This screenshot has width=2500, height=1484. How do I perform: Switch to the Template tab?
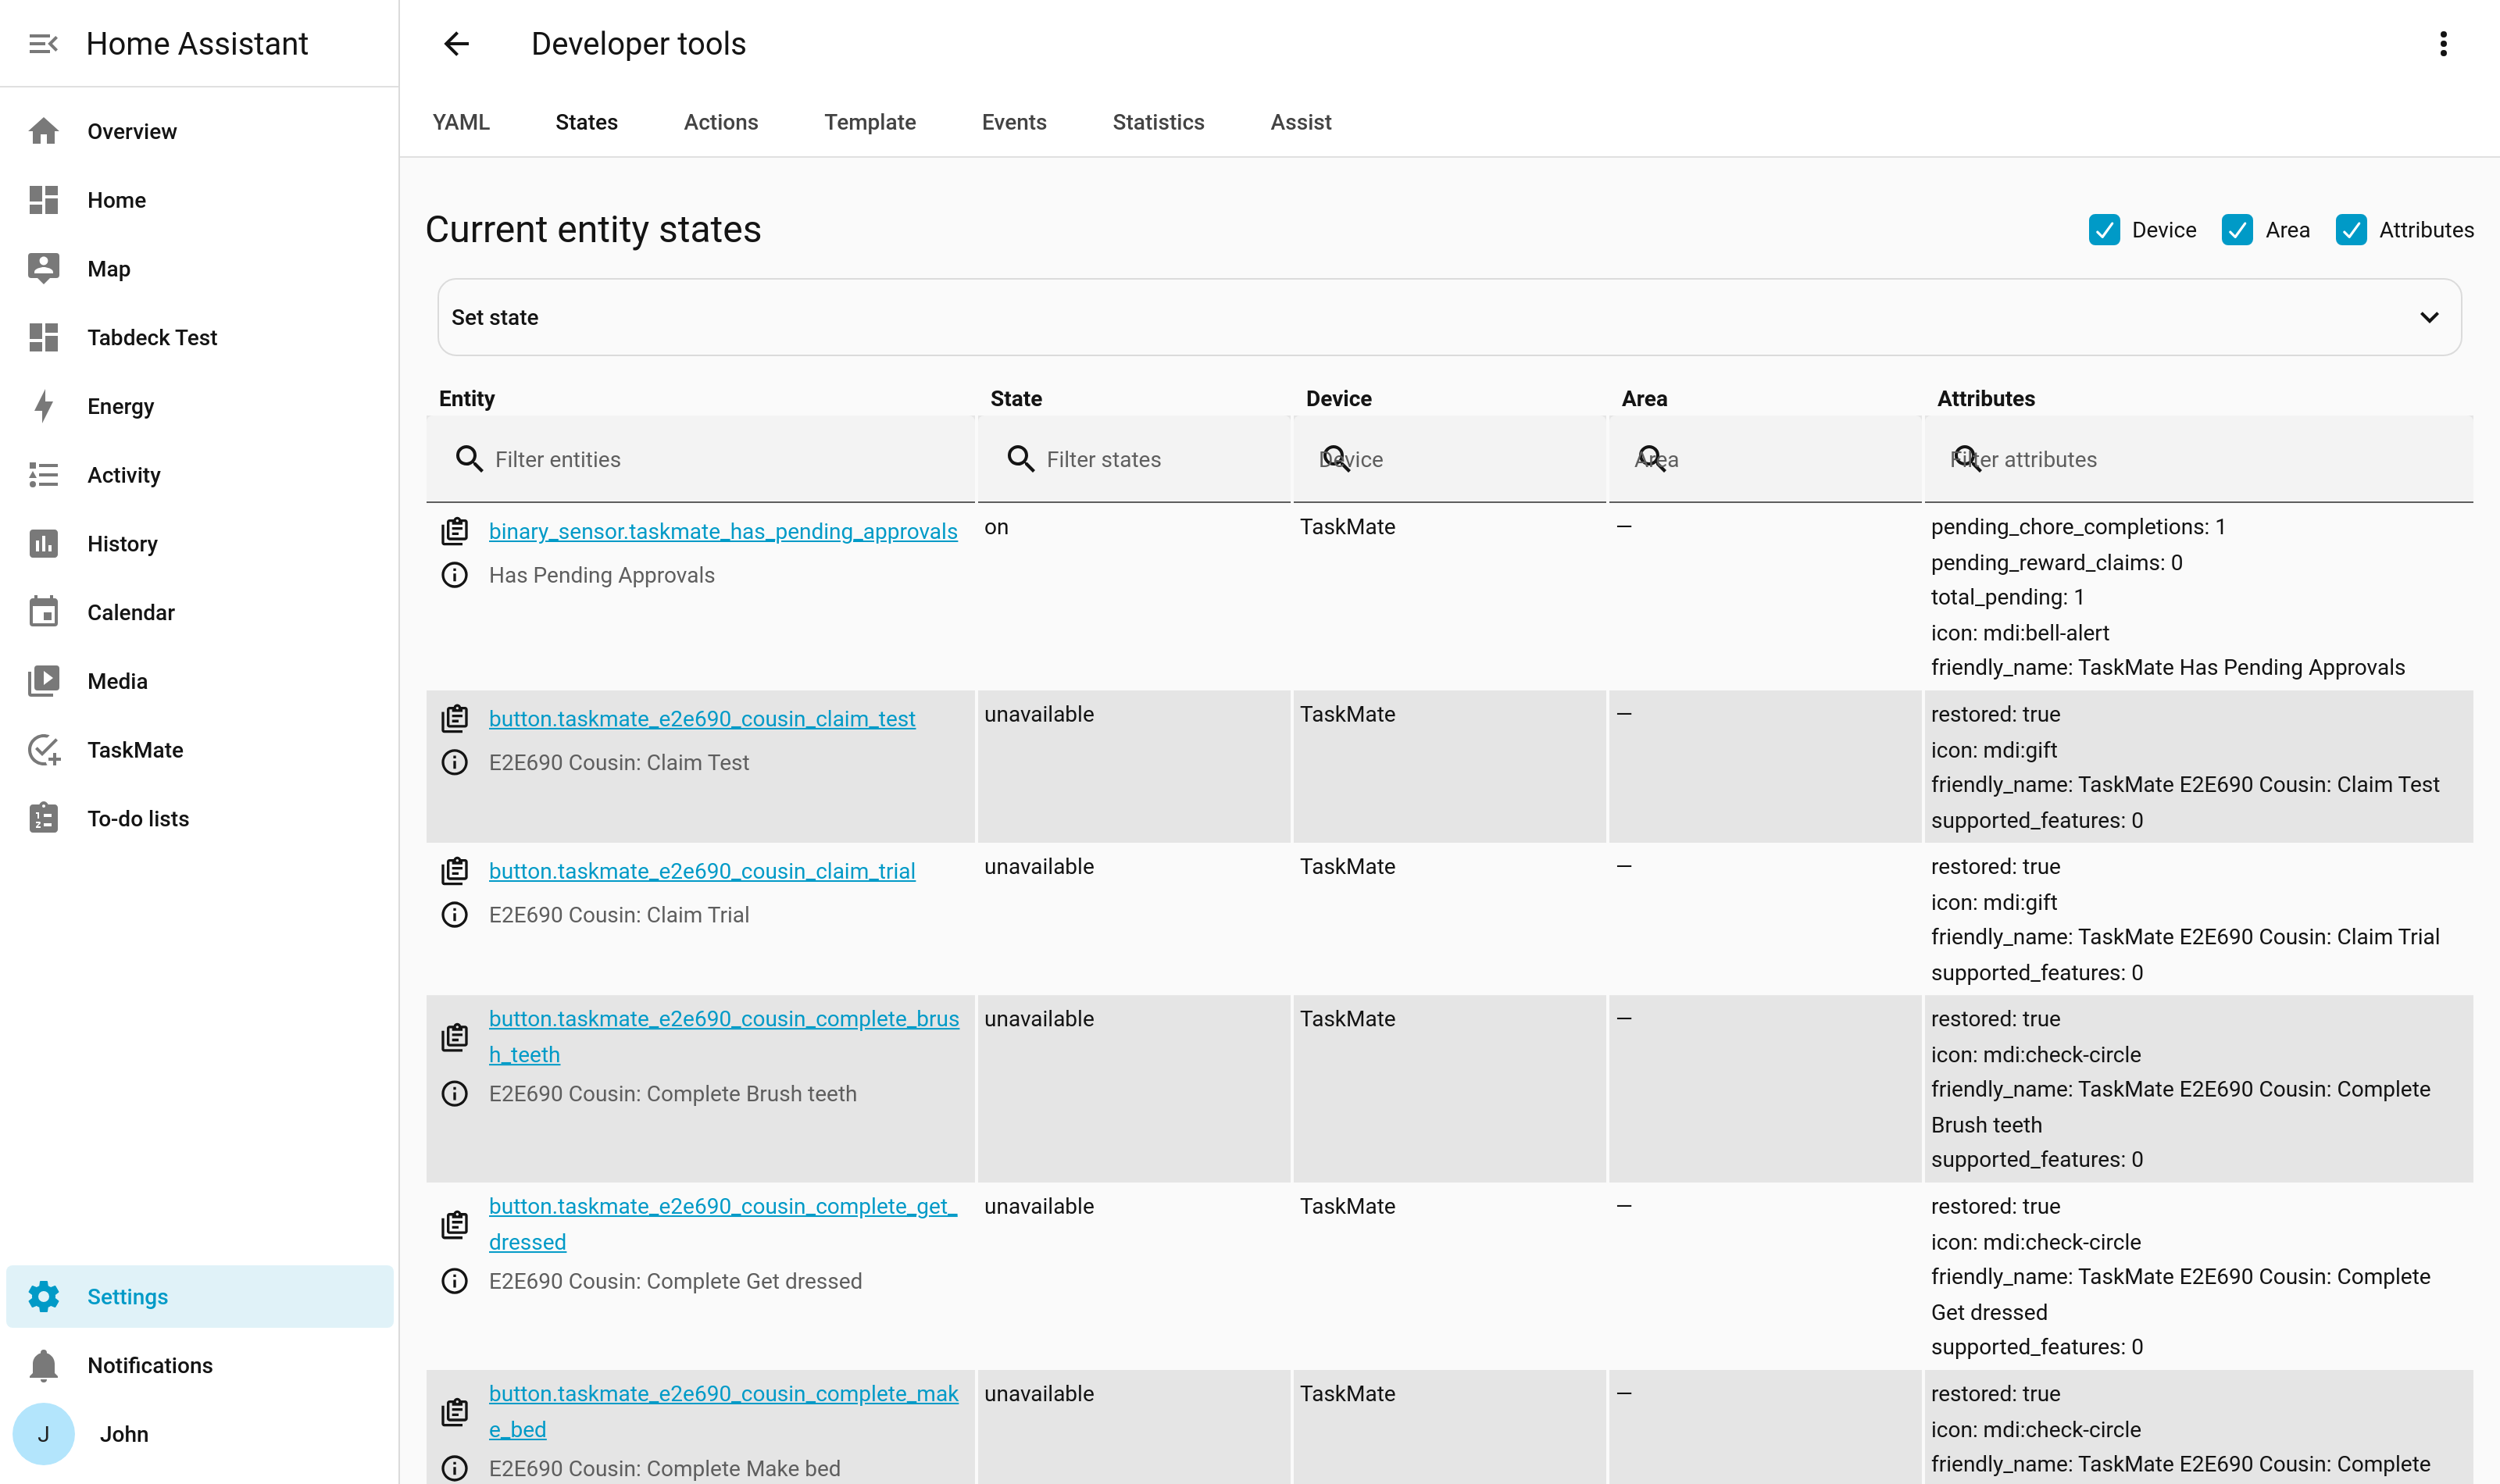870,122
